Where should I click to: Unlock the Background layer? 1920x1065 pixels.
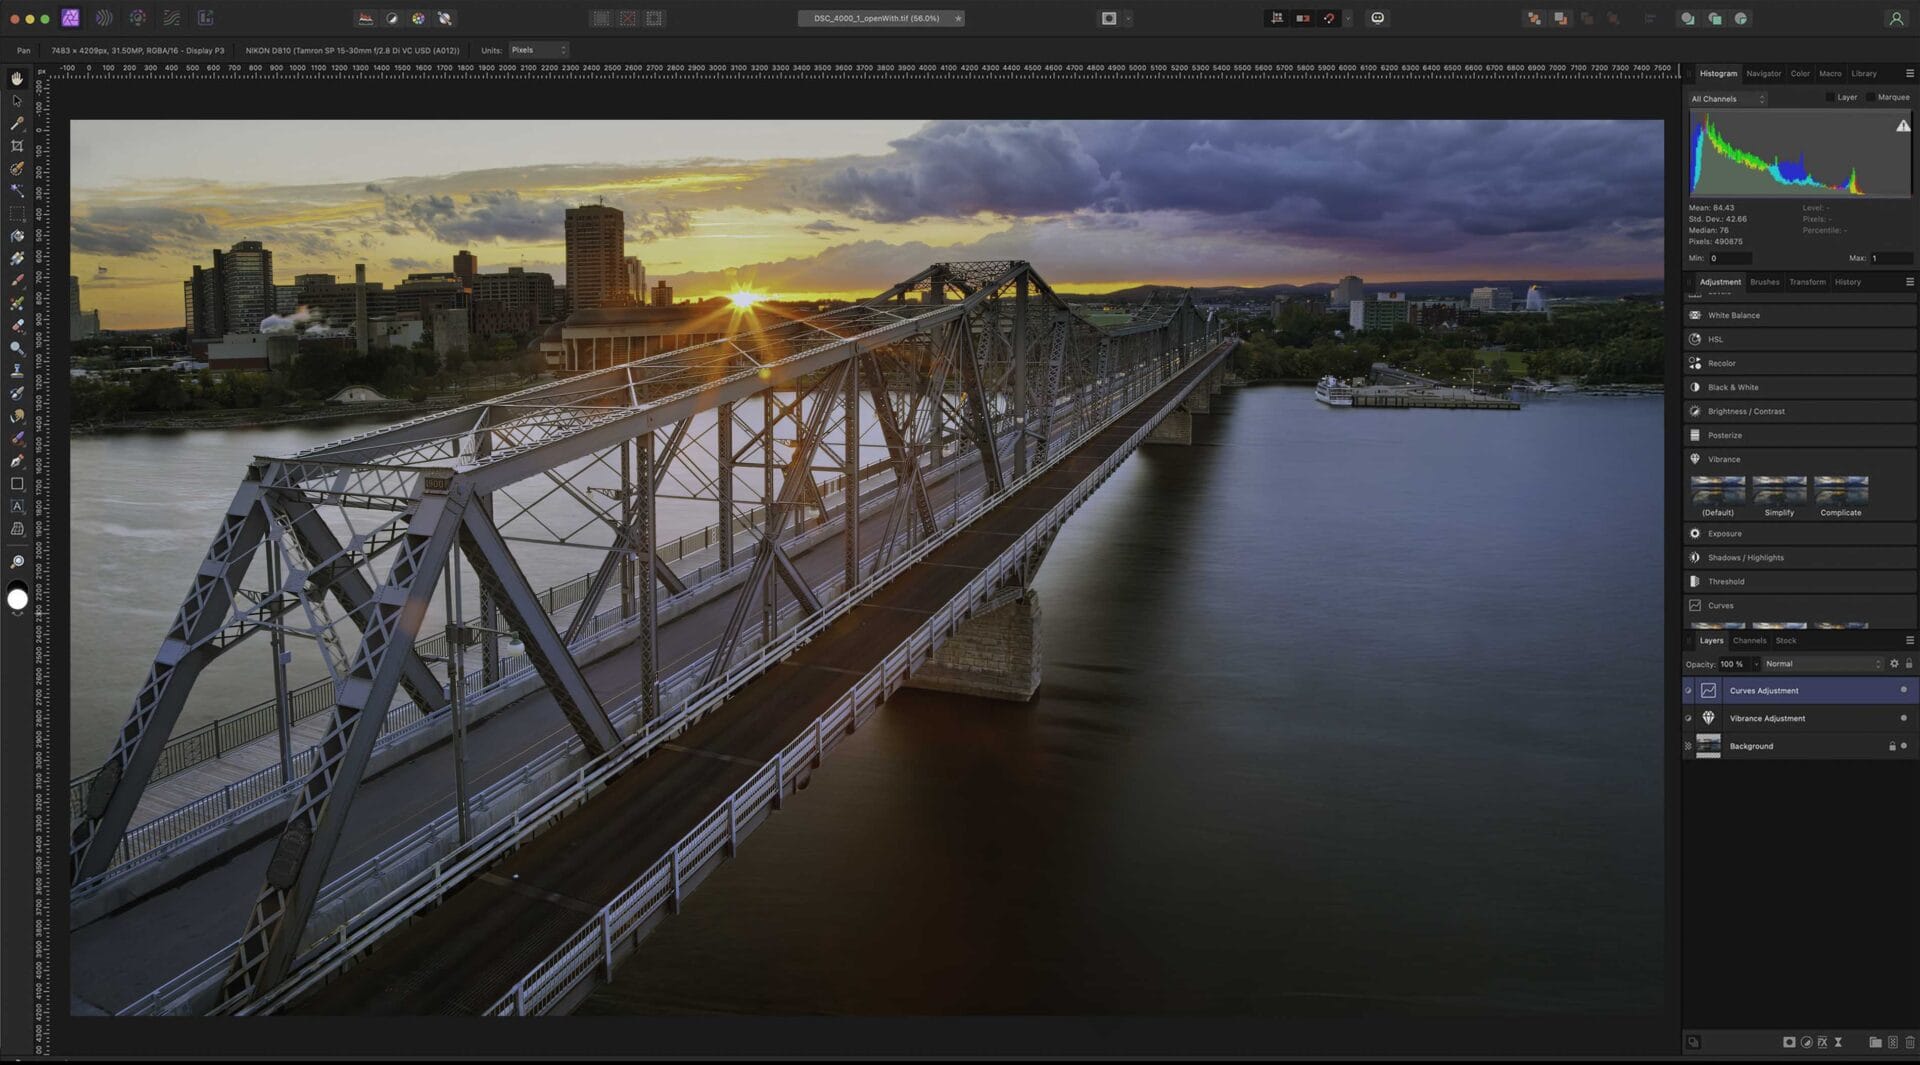tap(1891, 746)
